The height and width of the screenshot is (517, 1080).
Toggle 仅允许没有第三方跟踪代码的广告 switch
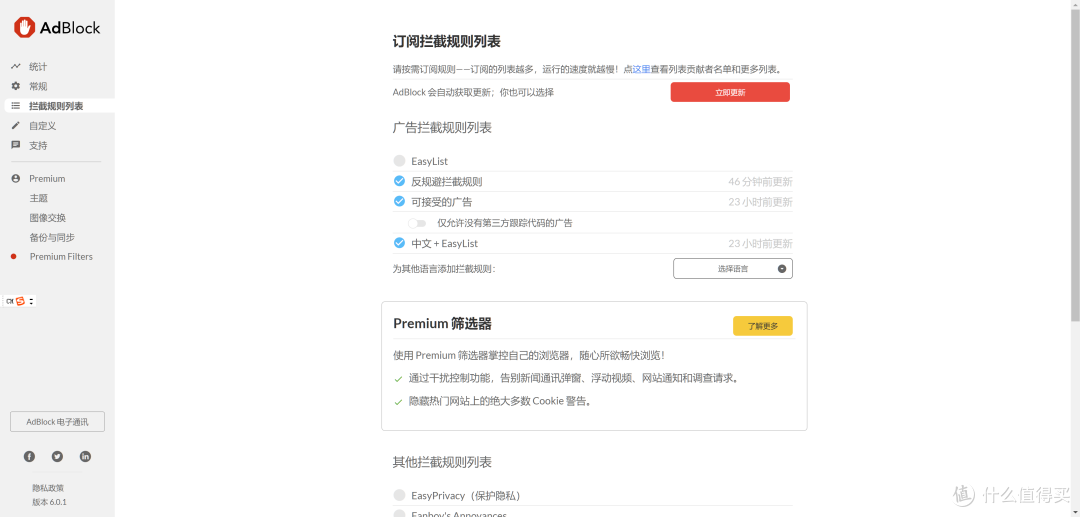(417, 223)
